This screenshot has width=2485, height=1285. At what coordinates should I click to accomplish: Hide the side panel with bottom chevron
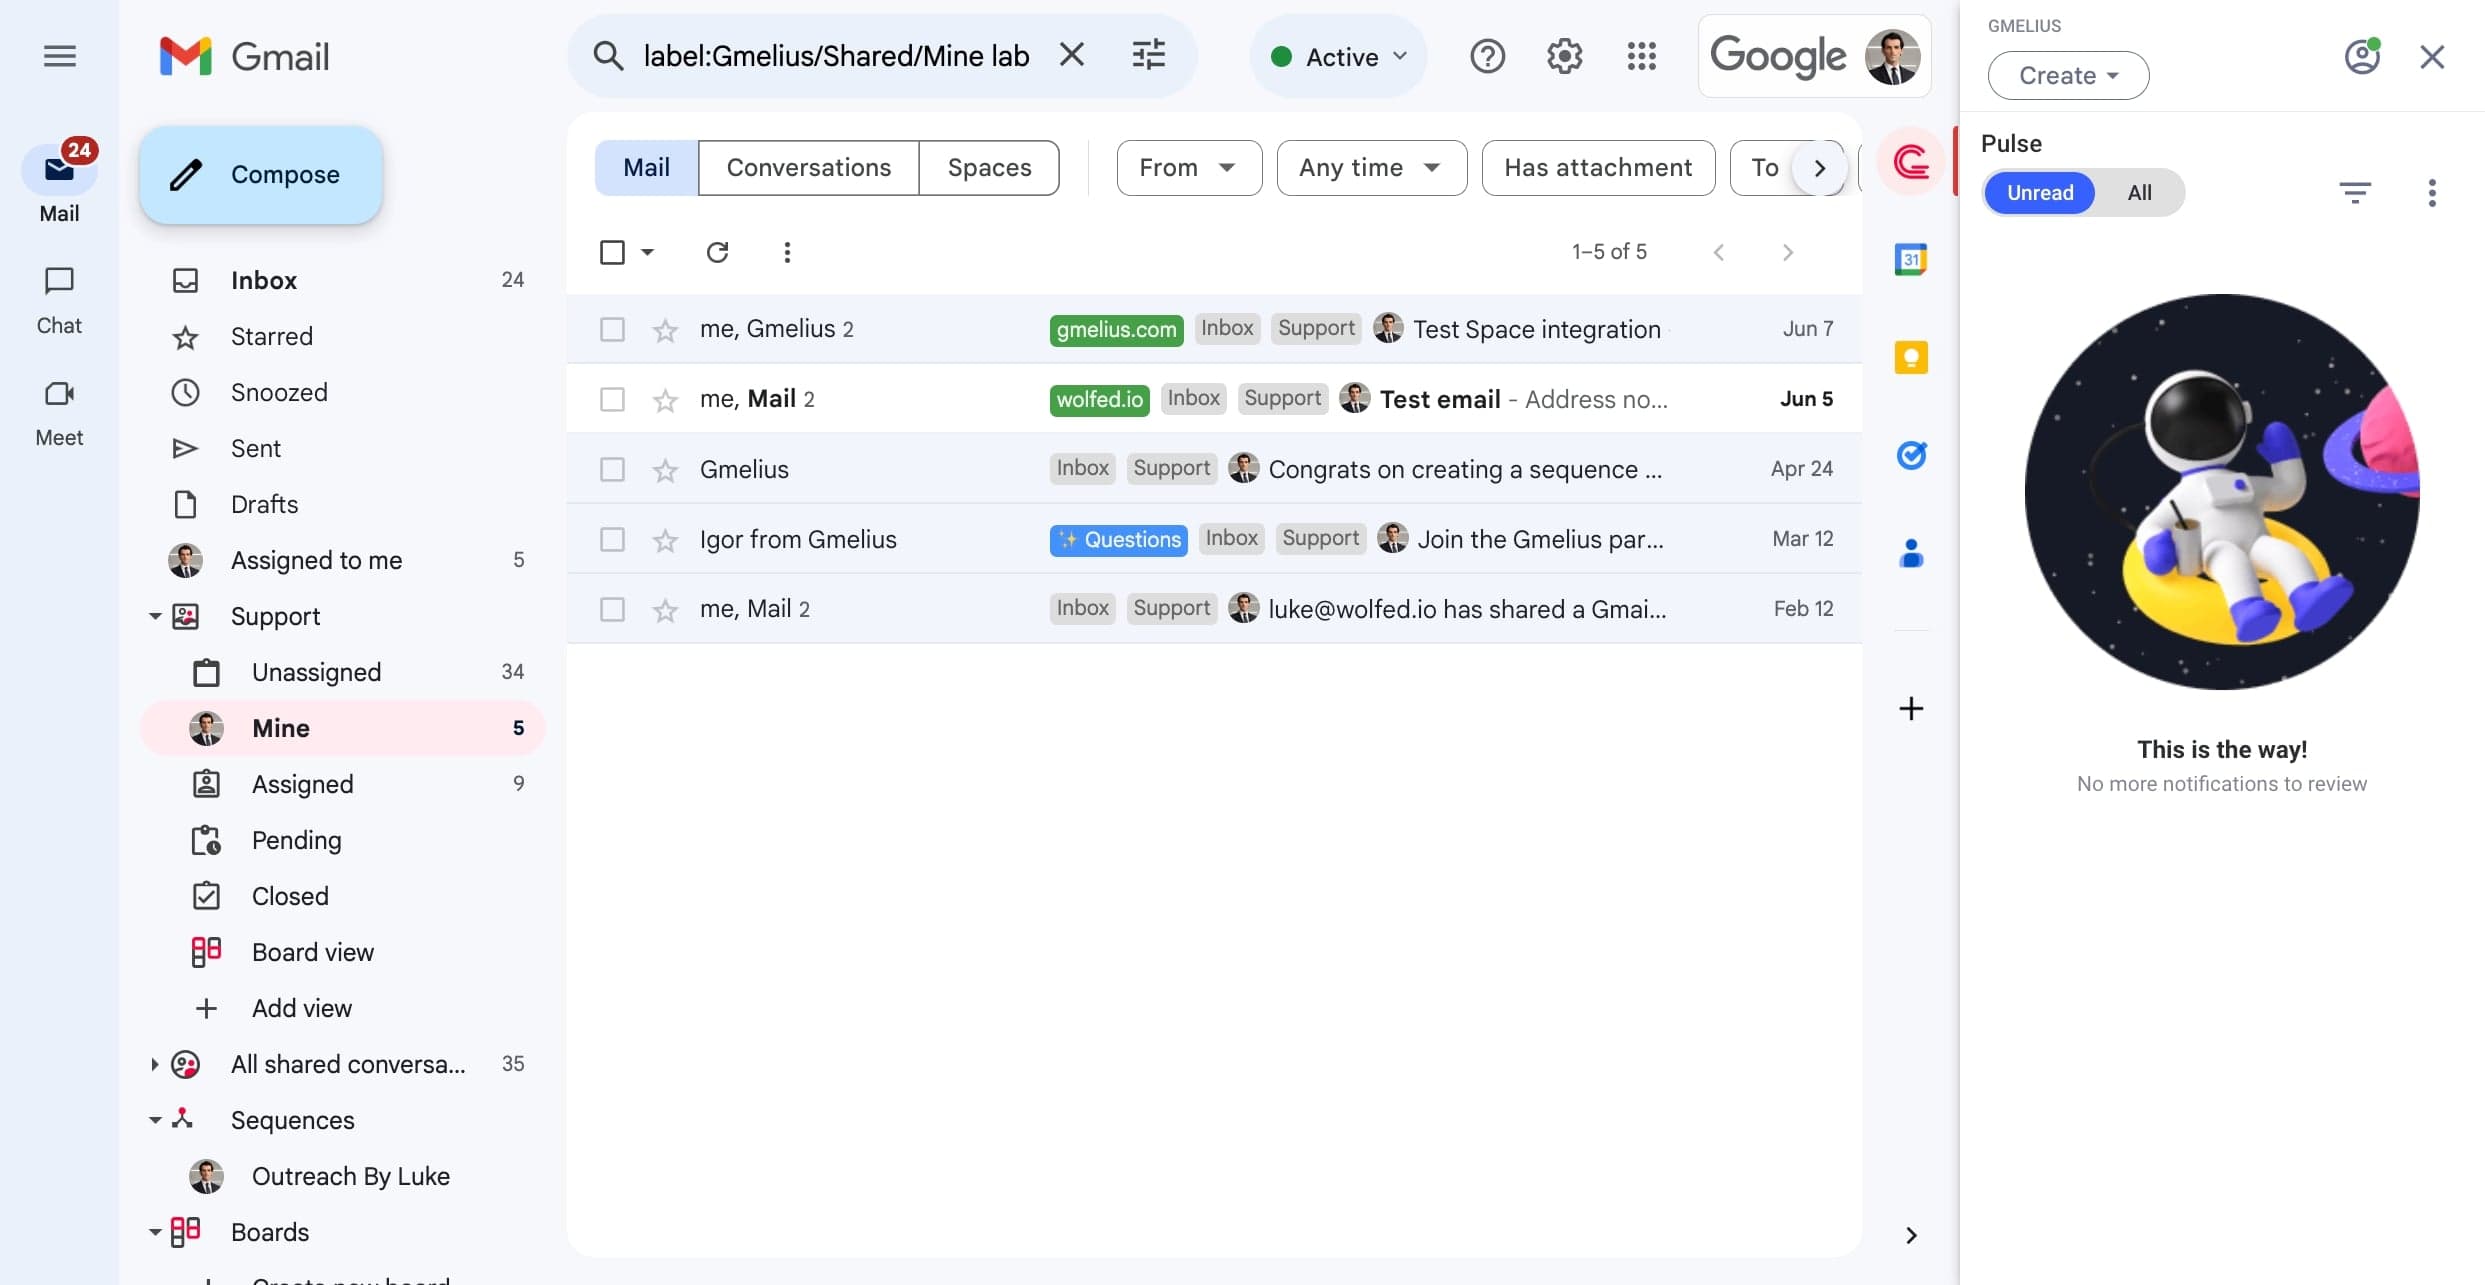point(1910,1235)
